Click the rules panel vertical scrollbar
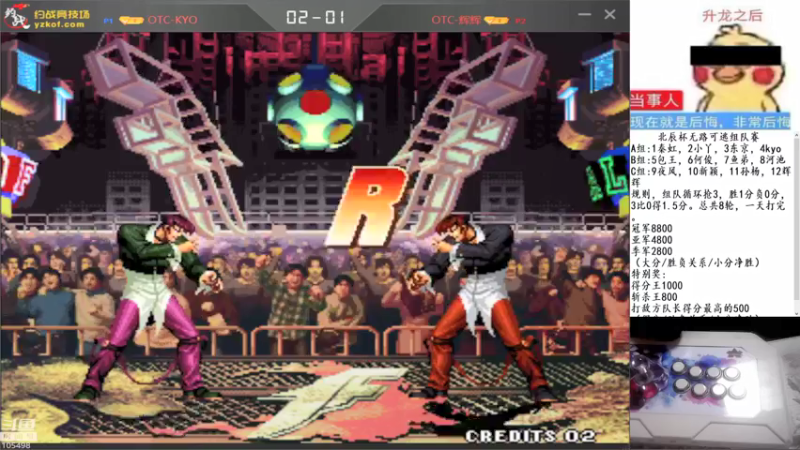 click(x=796, y=223)
